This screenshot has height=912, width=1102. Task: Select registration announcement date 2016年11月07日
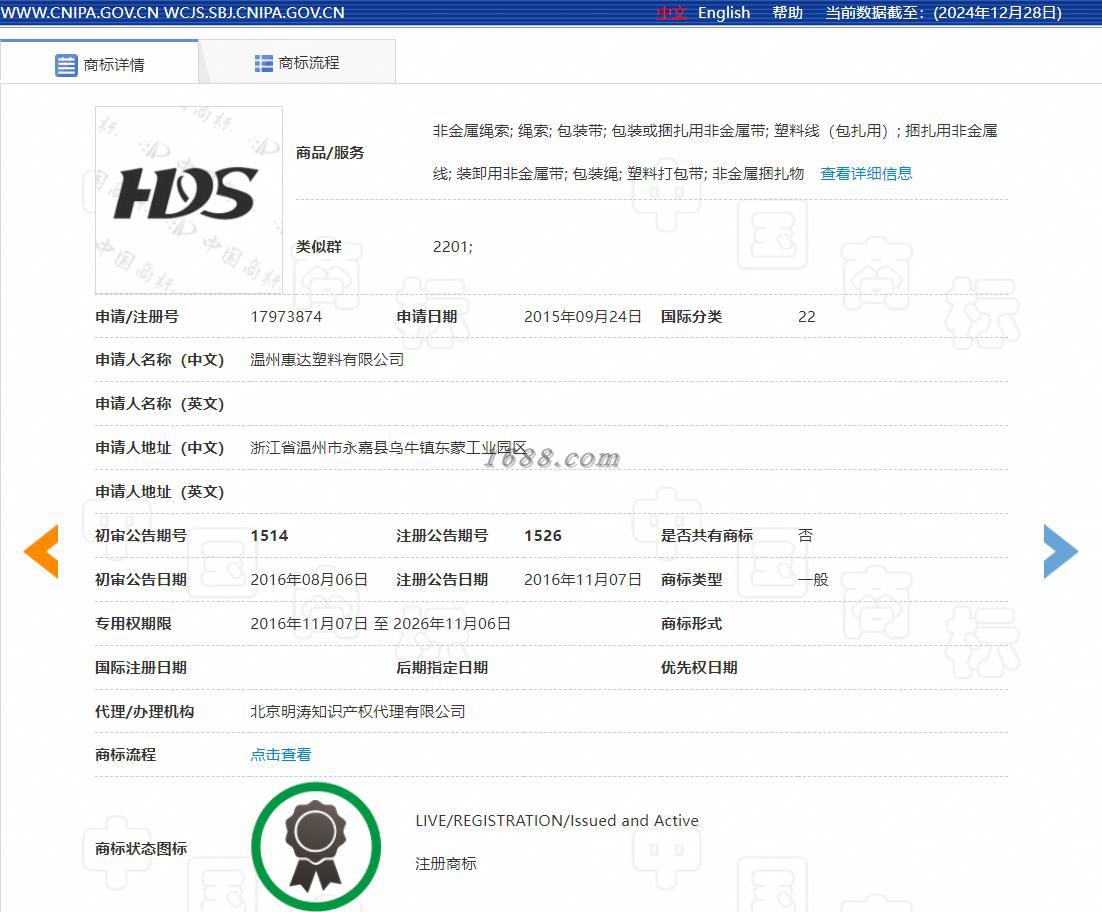(583, 580)
